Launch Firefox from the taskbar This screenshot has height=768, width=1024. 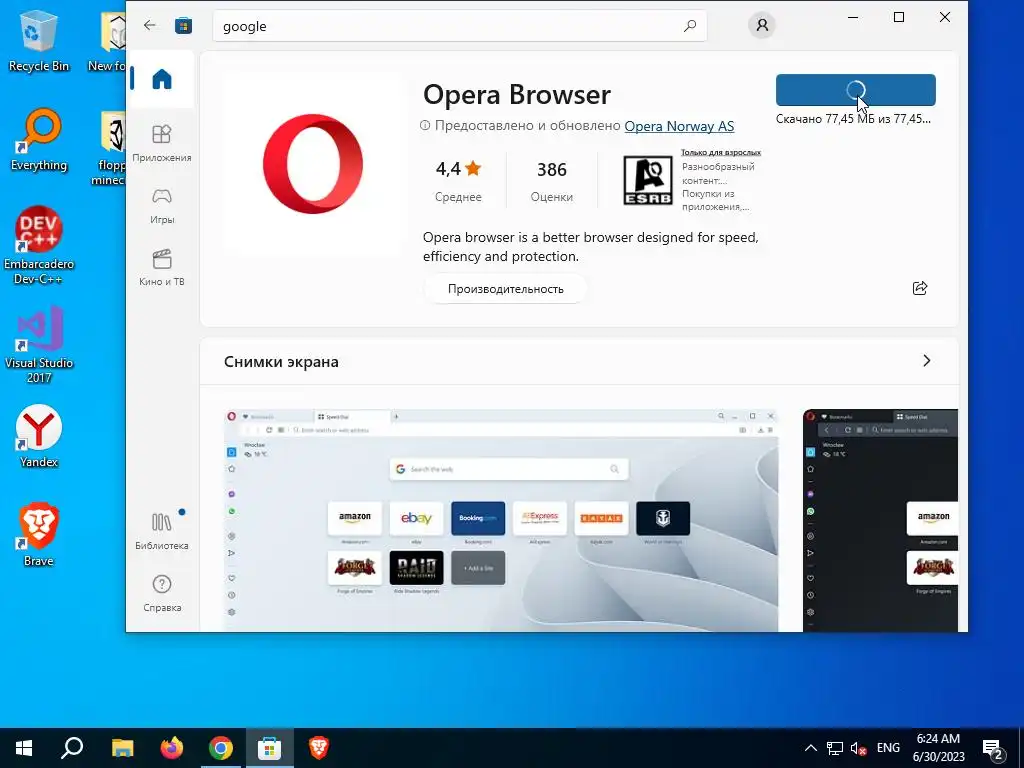click(172, 748)
